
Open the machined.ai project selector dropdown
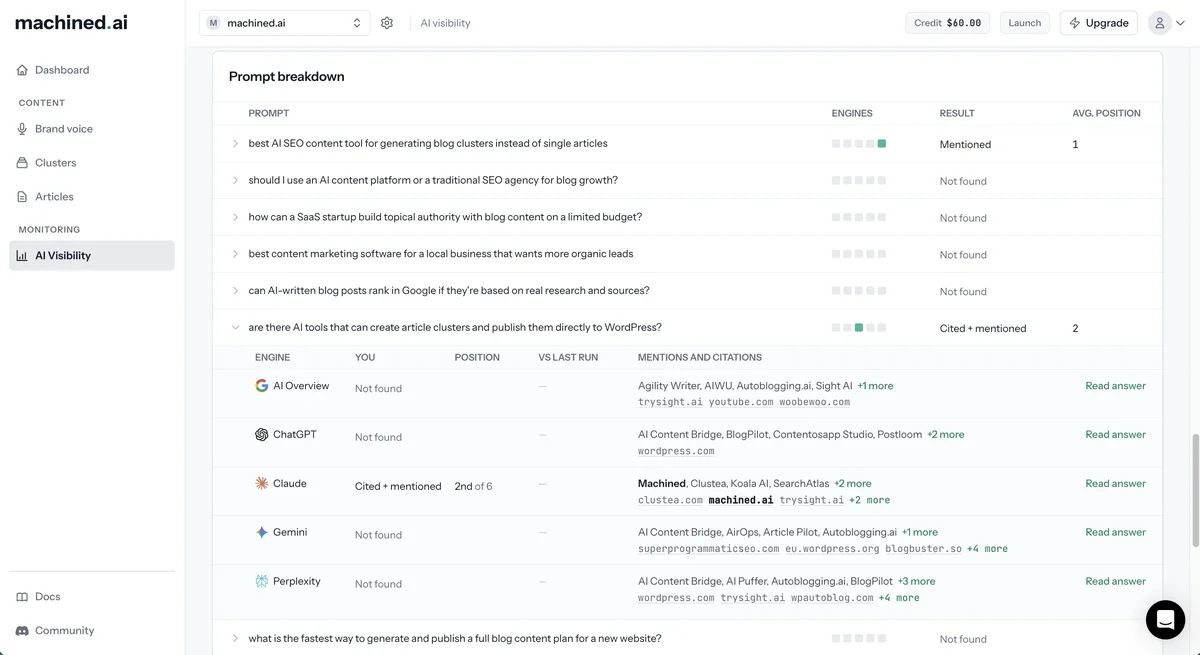pos(285,23)
